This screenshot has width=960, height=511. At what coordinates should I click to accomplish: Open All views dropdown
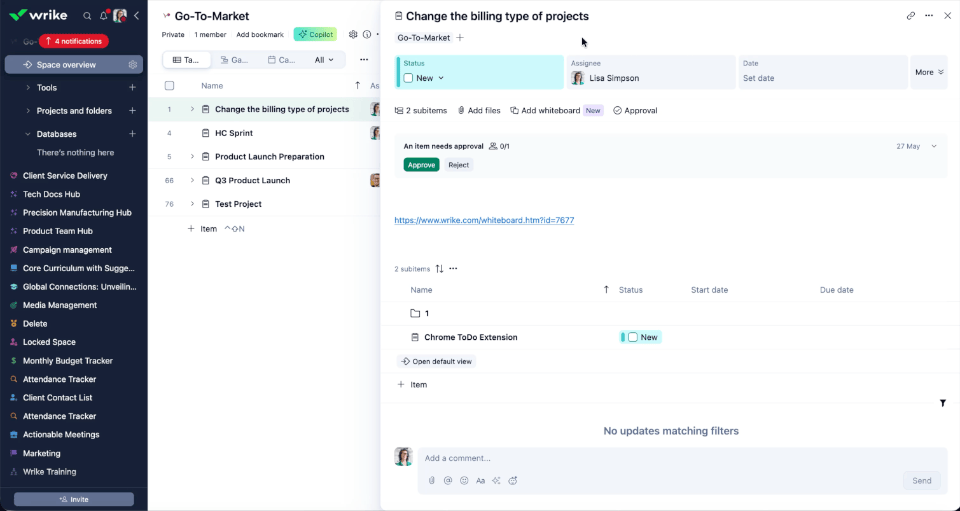(324, 60)
